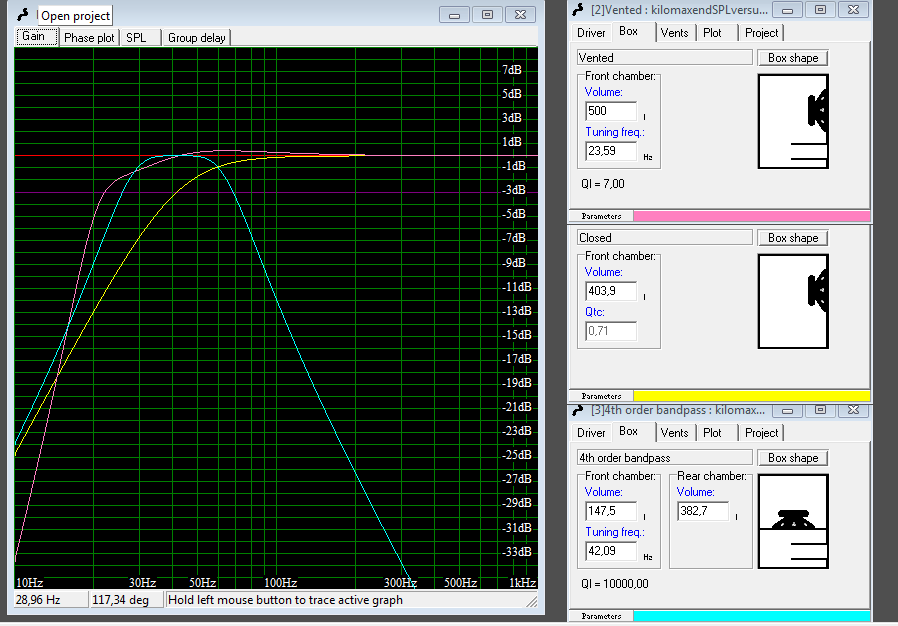
Task: Click the graph window app icon
Action: coord(23,14)
